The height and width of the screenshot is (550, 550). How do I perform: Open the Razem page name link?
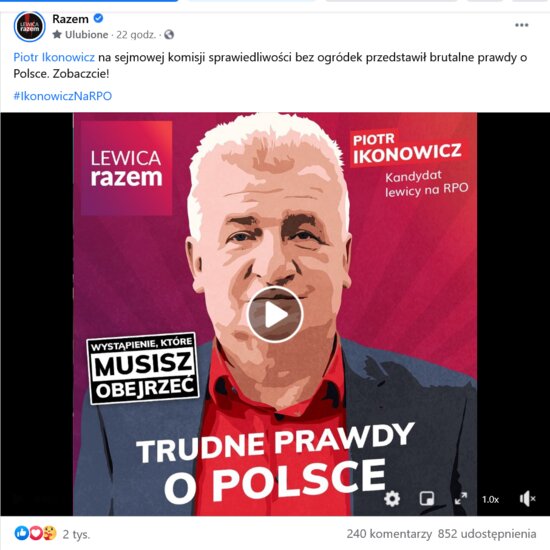coord(70,19)
